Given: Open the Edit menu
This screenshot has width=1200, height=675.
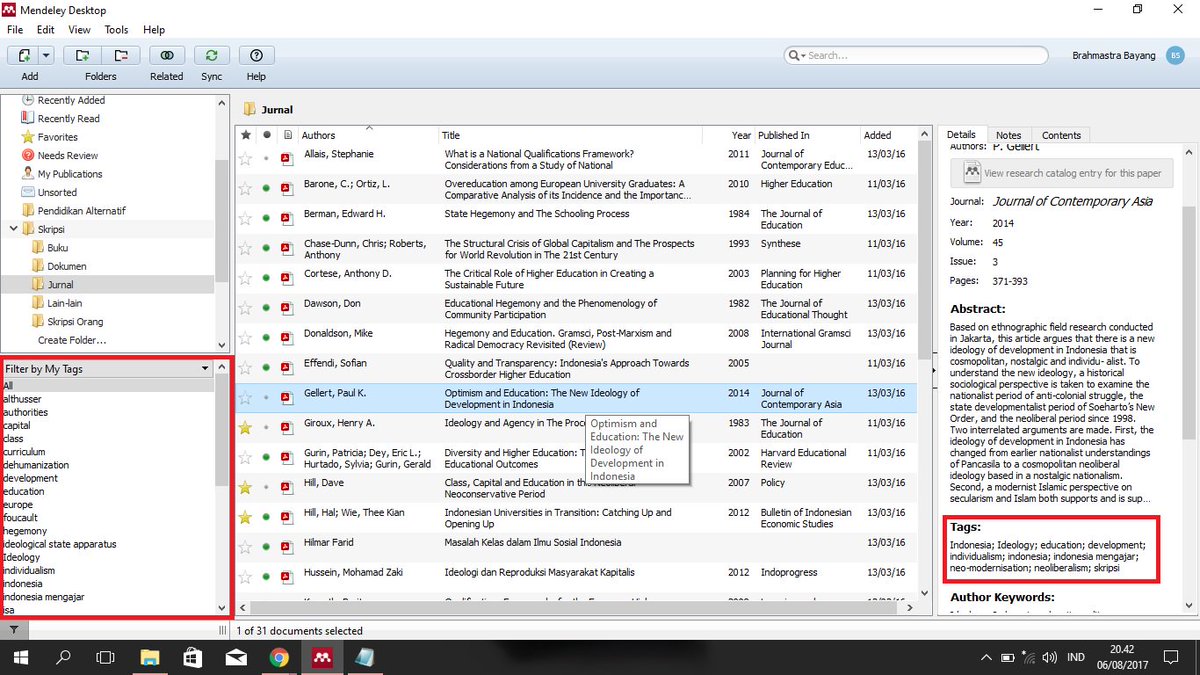Looking at the screenshot, I should pyautogui.click(x=46, y=30).
